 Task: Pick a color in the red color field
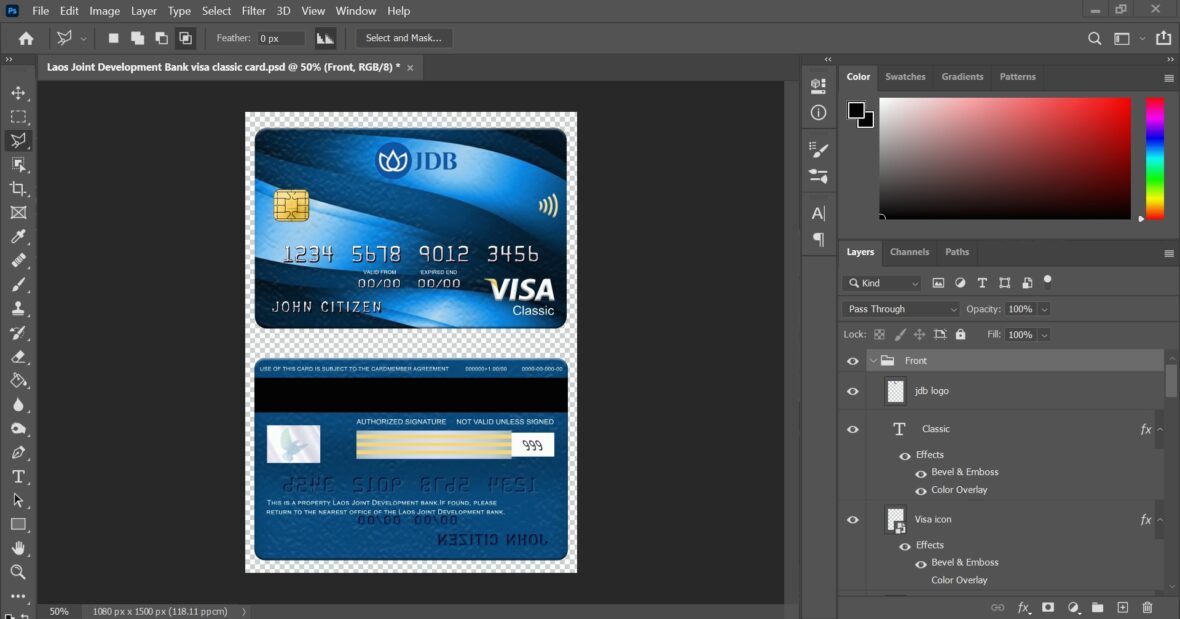point(1005,159)
